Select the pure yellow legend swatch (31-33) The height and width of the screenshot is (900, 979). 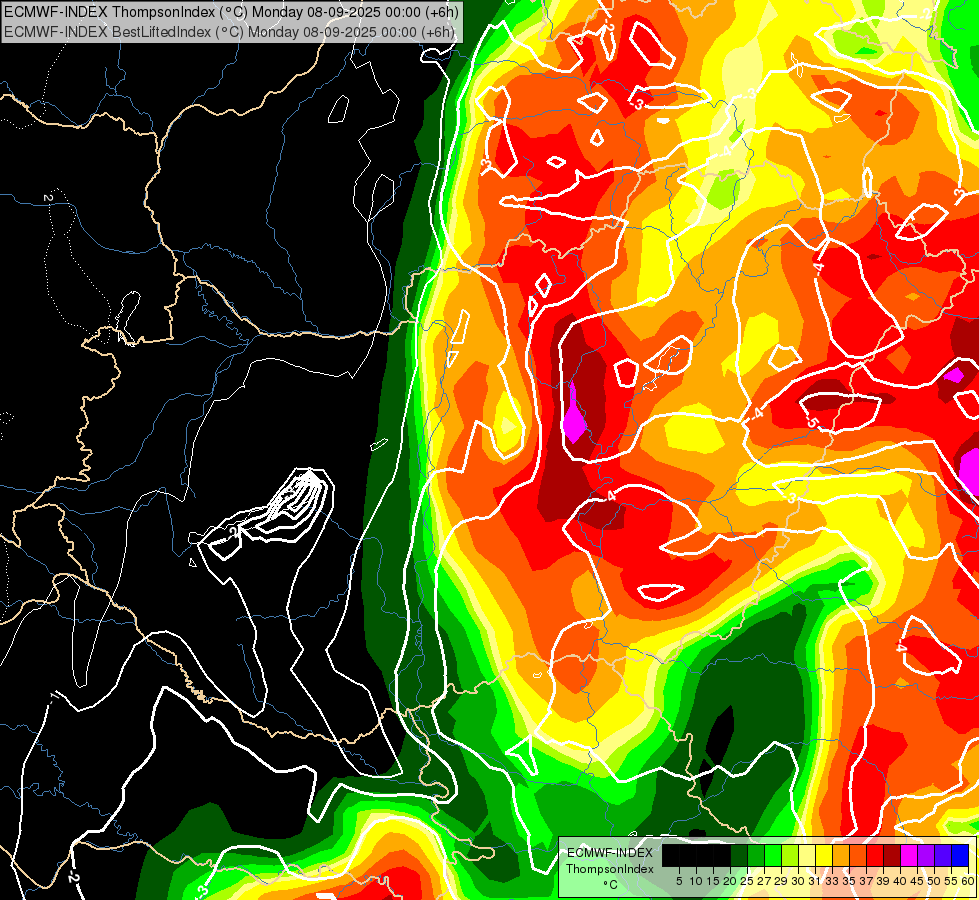click(x=824, y=856)
